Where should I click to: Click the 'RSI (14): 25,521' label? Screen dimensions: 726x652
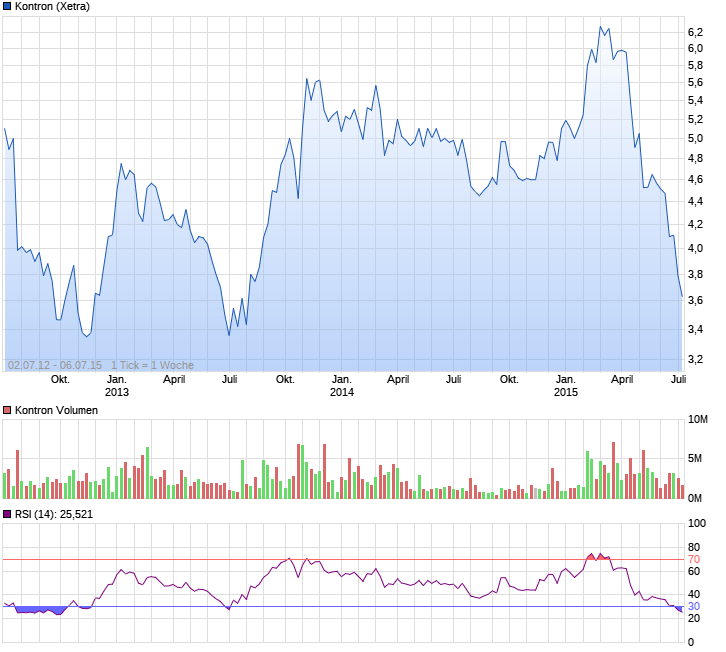pyautogui.click(x=54, y=514)
